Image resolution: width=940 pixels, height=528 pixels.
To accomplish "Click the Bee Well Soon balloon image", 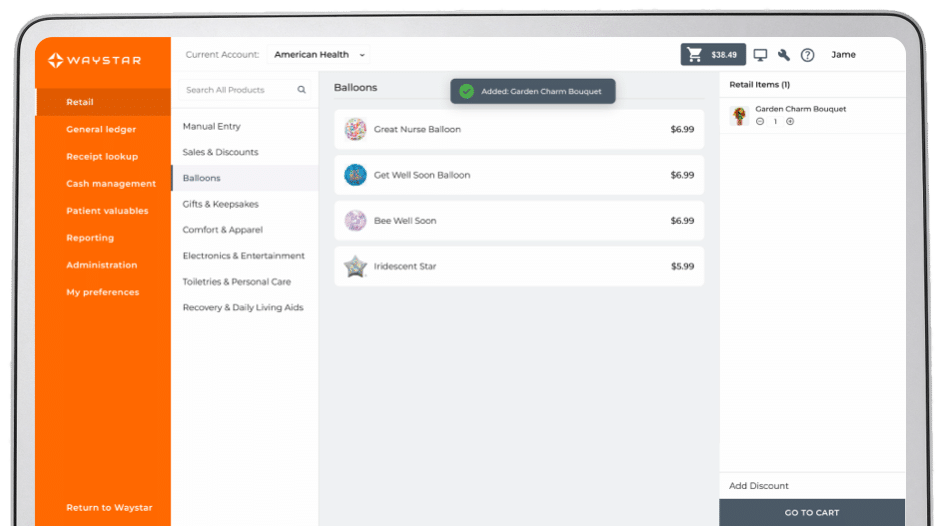I will point(355,221).
